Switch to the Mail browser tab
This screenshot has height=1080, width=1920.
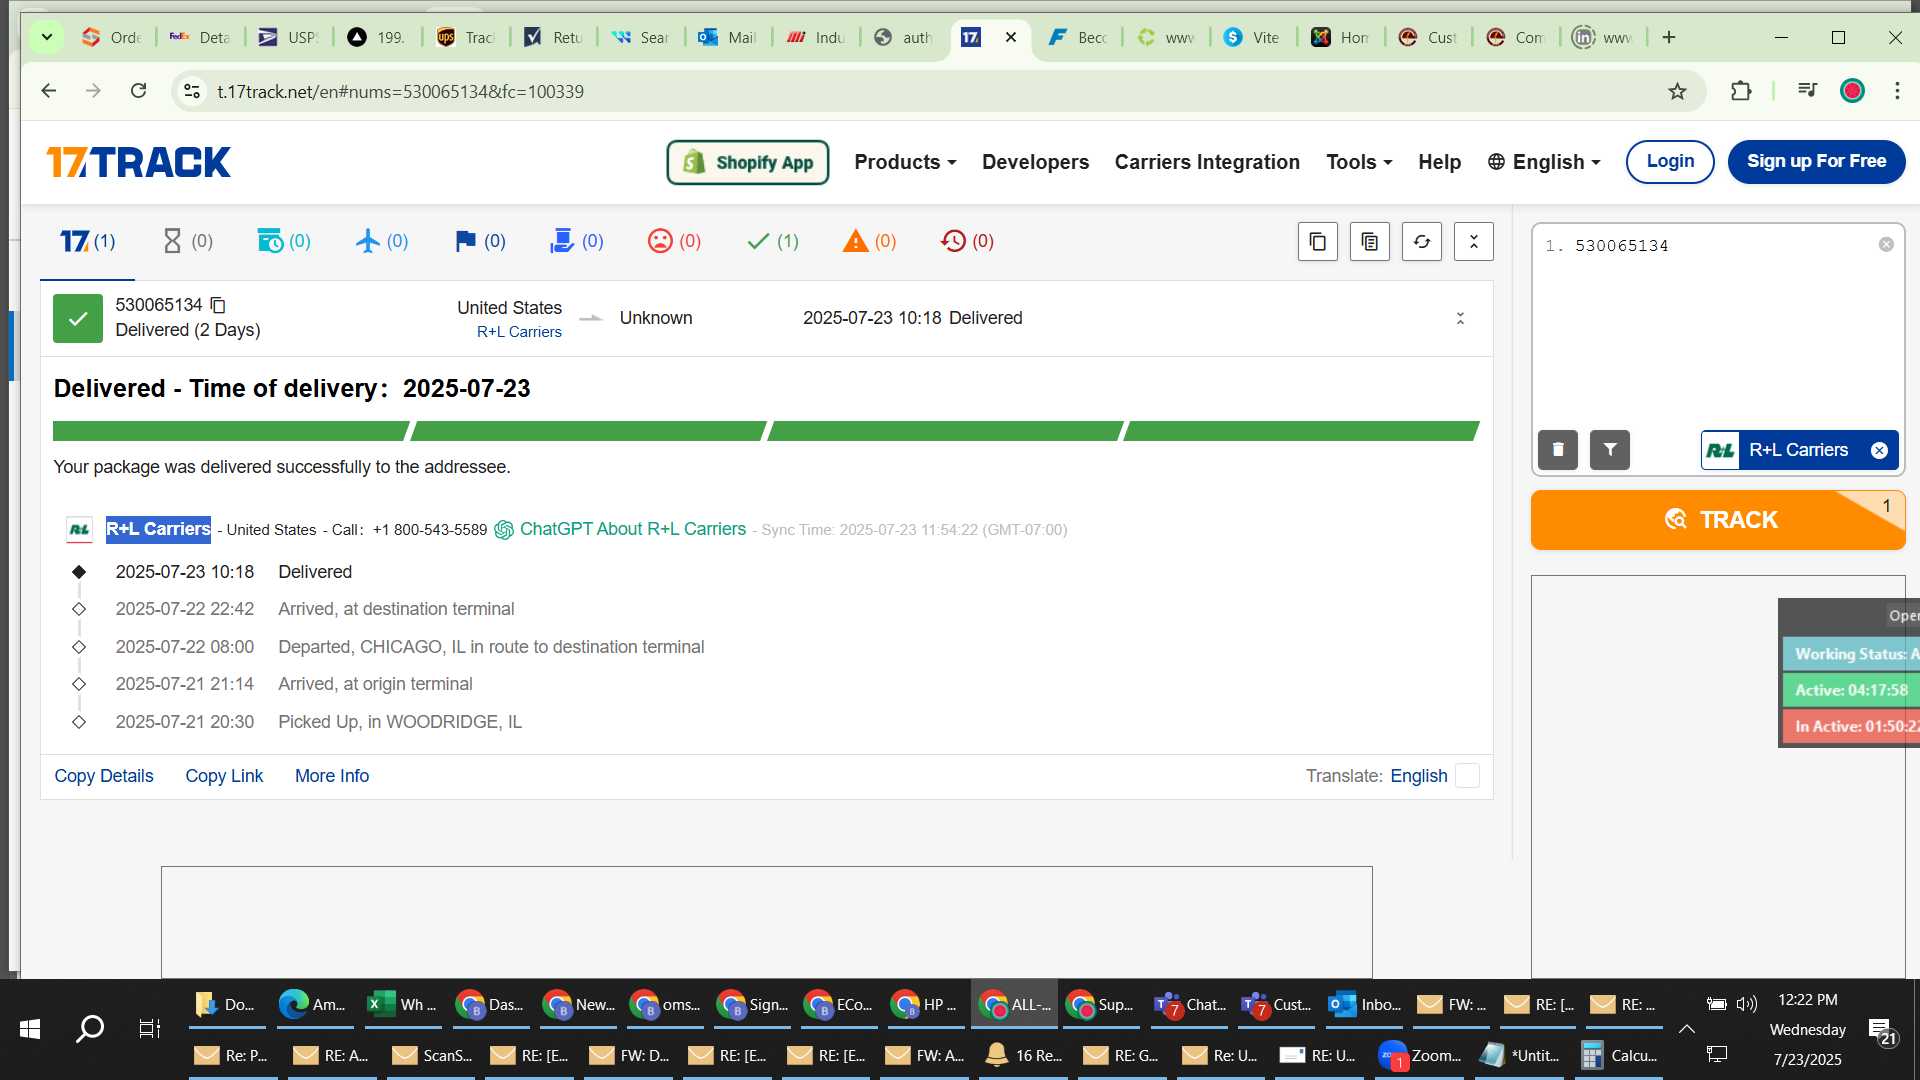(727, 38)
